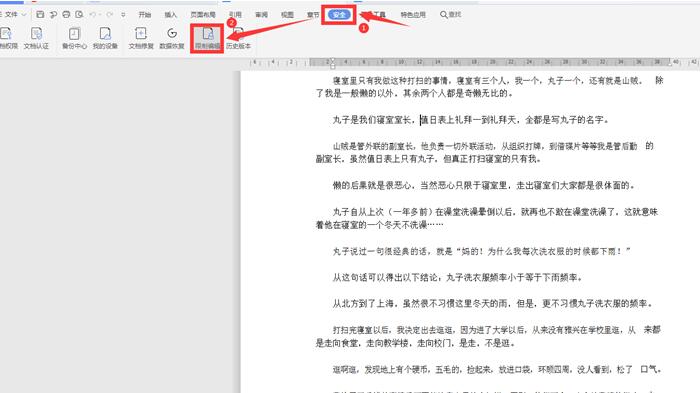The height and width of the screenshot is (393, 700).
Task: Click the Save icon in quick access toolbar
Action: pos(40,15)
